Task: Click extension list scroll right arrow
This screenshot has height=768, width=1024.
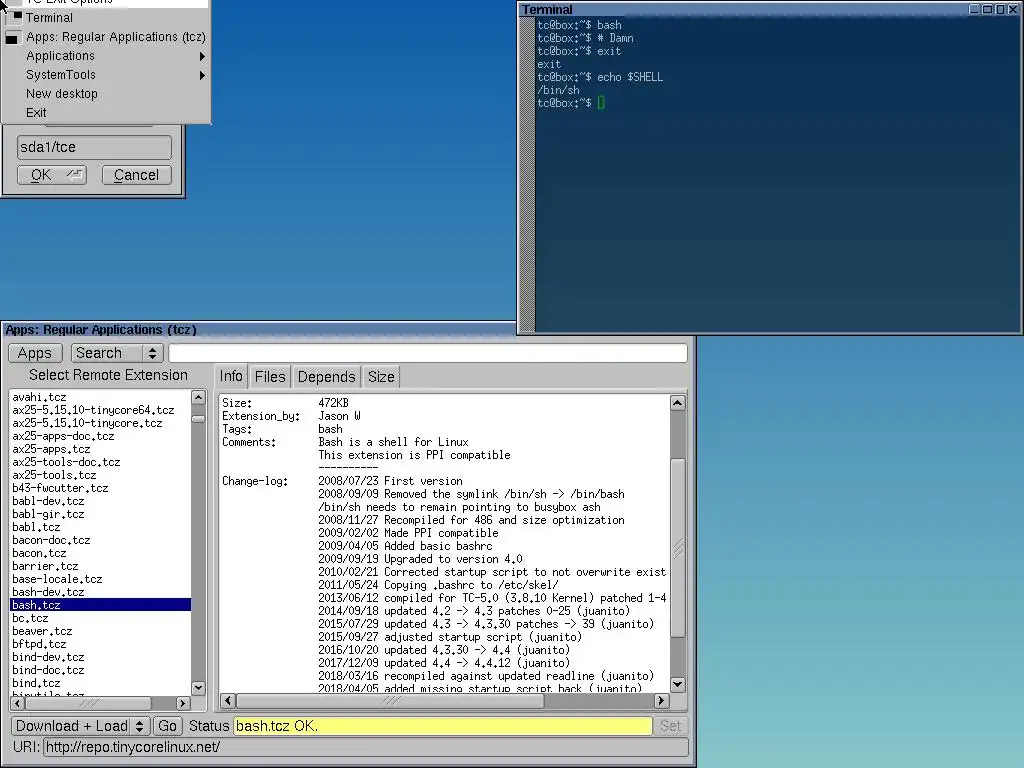Action: [x=184, y=703]
